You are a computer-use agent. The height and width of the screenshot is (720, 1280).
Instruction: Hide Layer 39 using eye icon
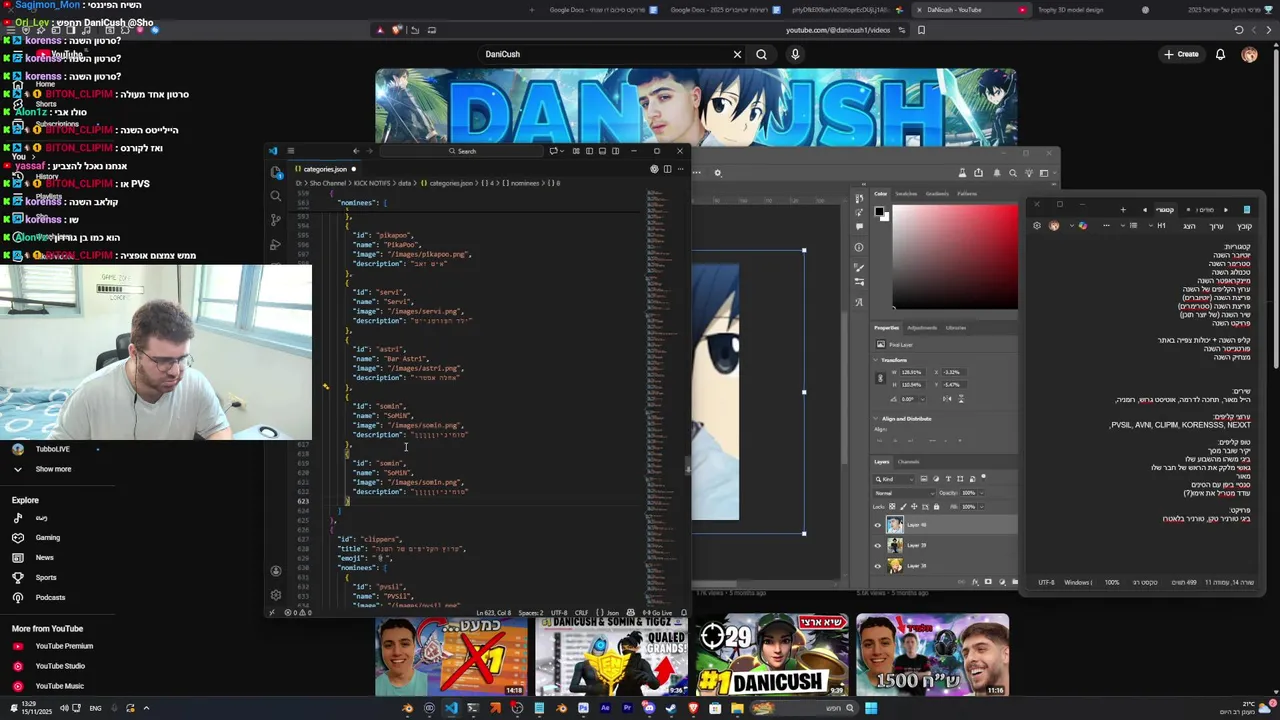click(878, 545)
